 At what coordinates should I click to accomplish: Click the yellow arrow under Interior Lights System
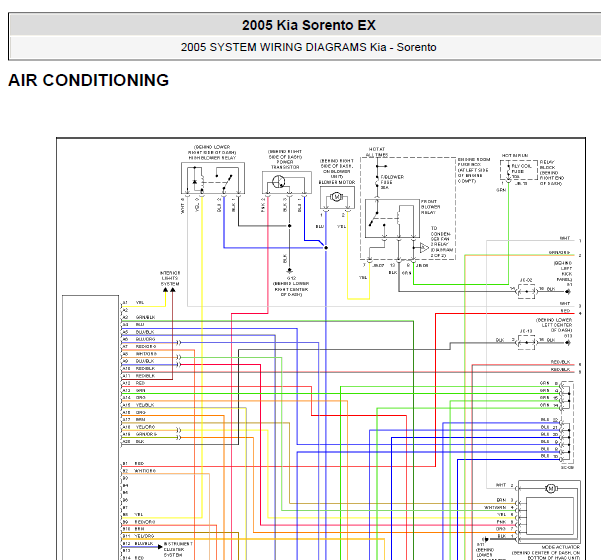(x=166, y=290)
